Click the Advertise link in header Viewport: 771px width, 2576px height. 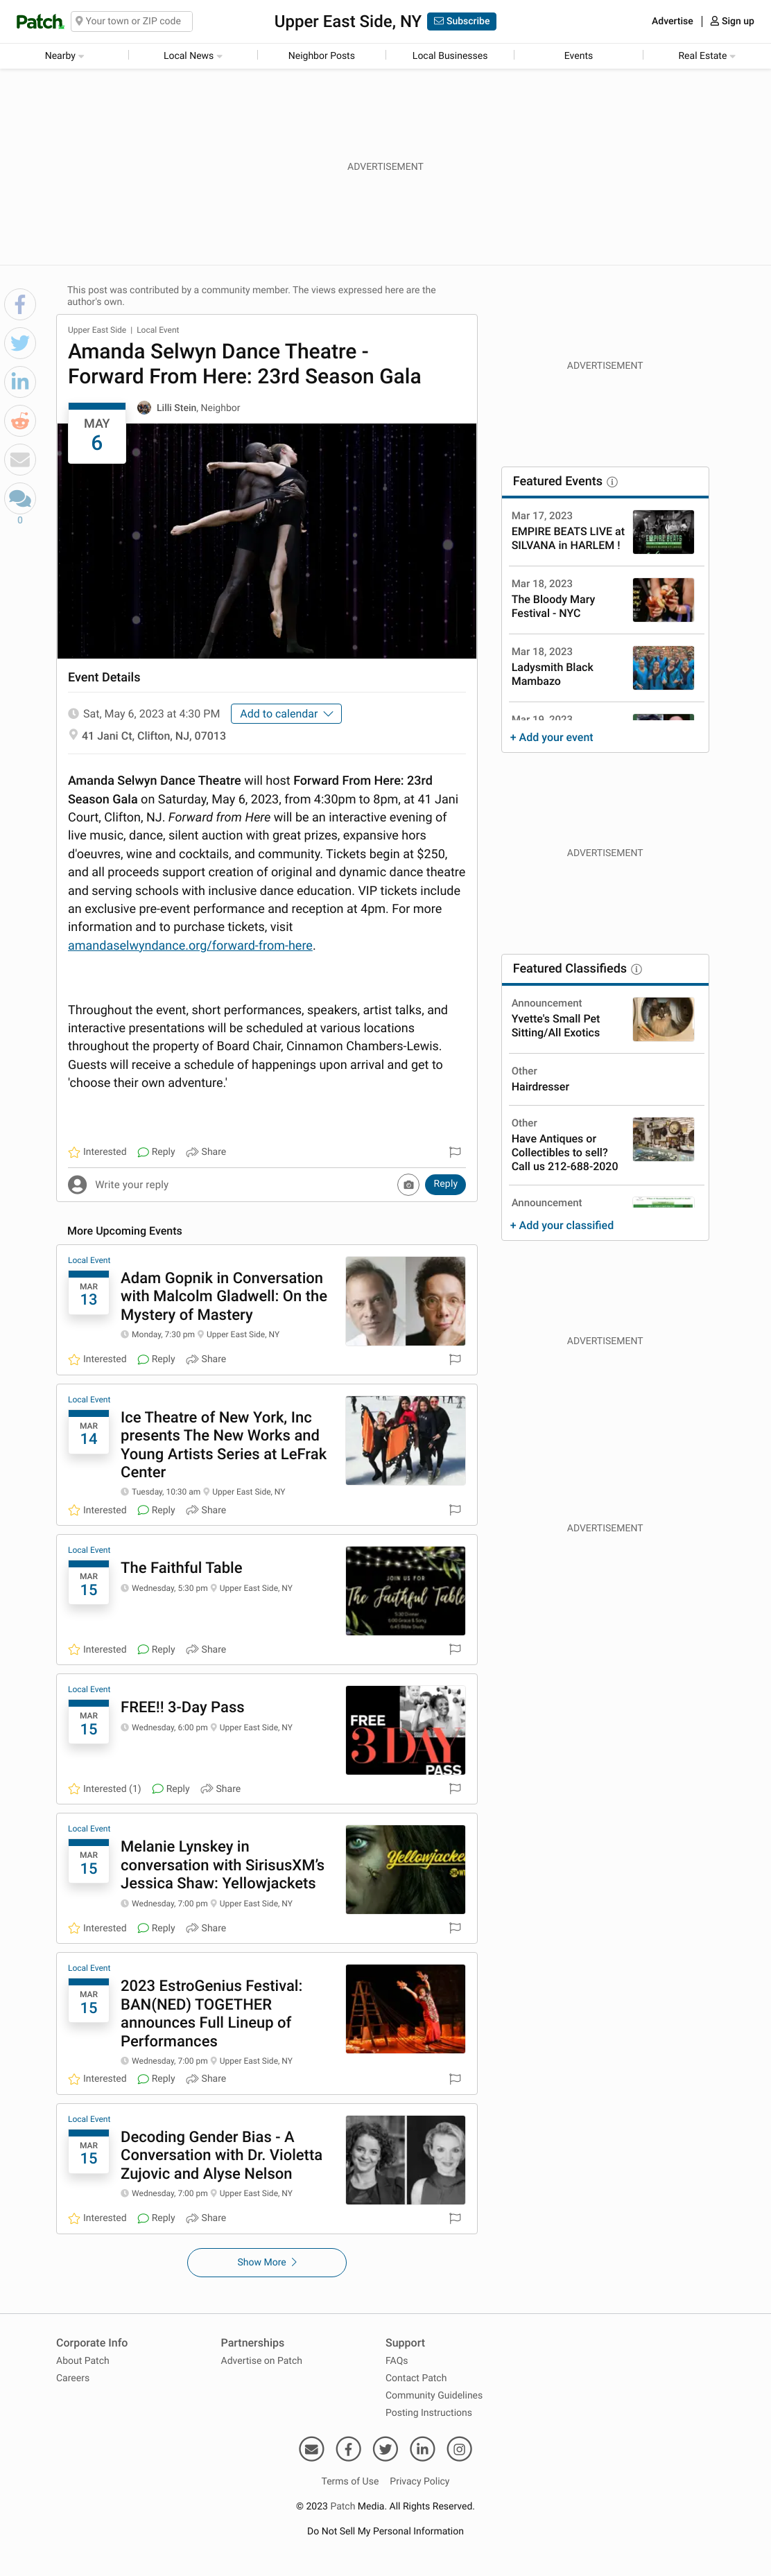pyautogui.click(x=672, y=21)
